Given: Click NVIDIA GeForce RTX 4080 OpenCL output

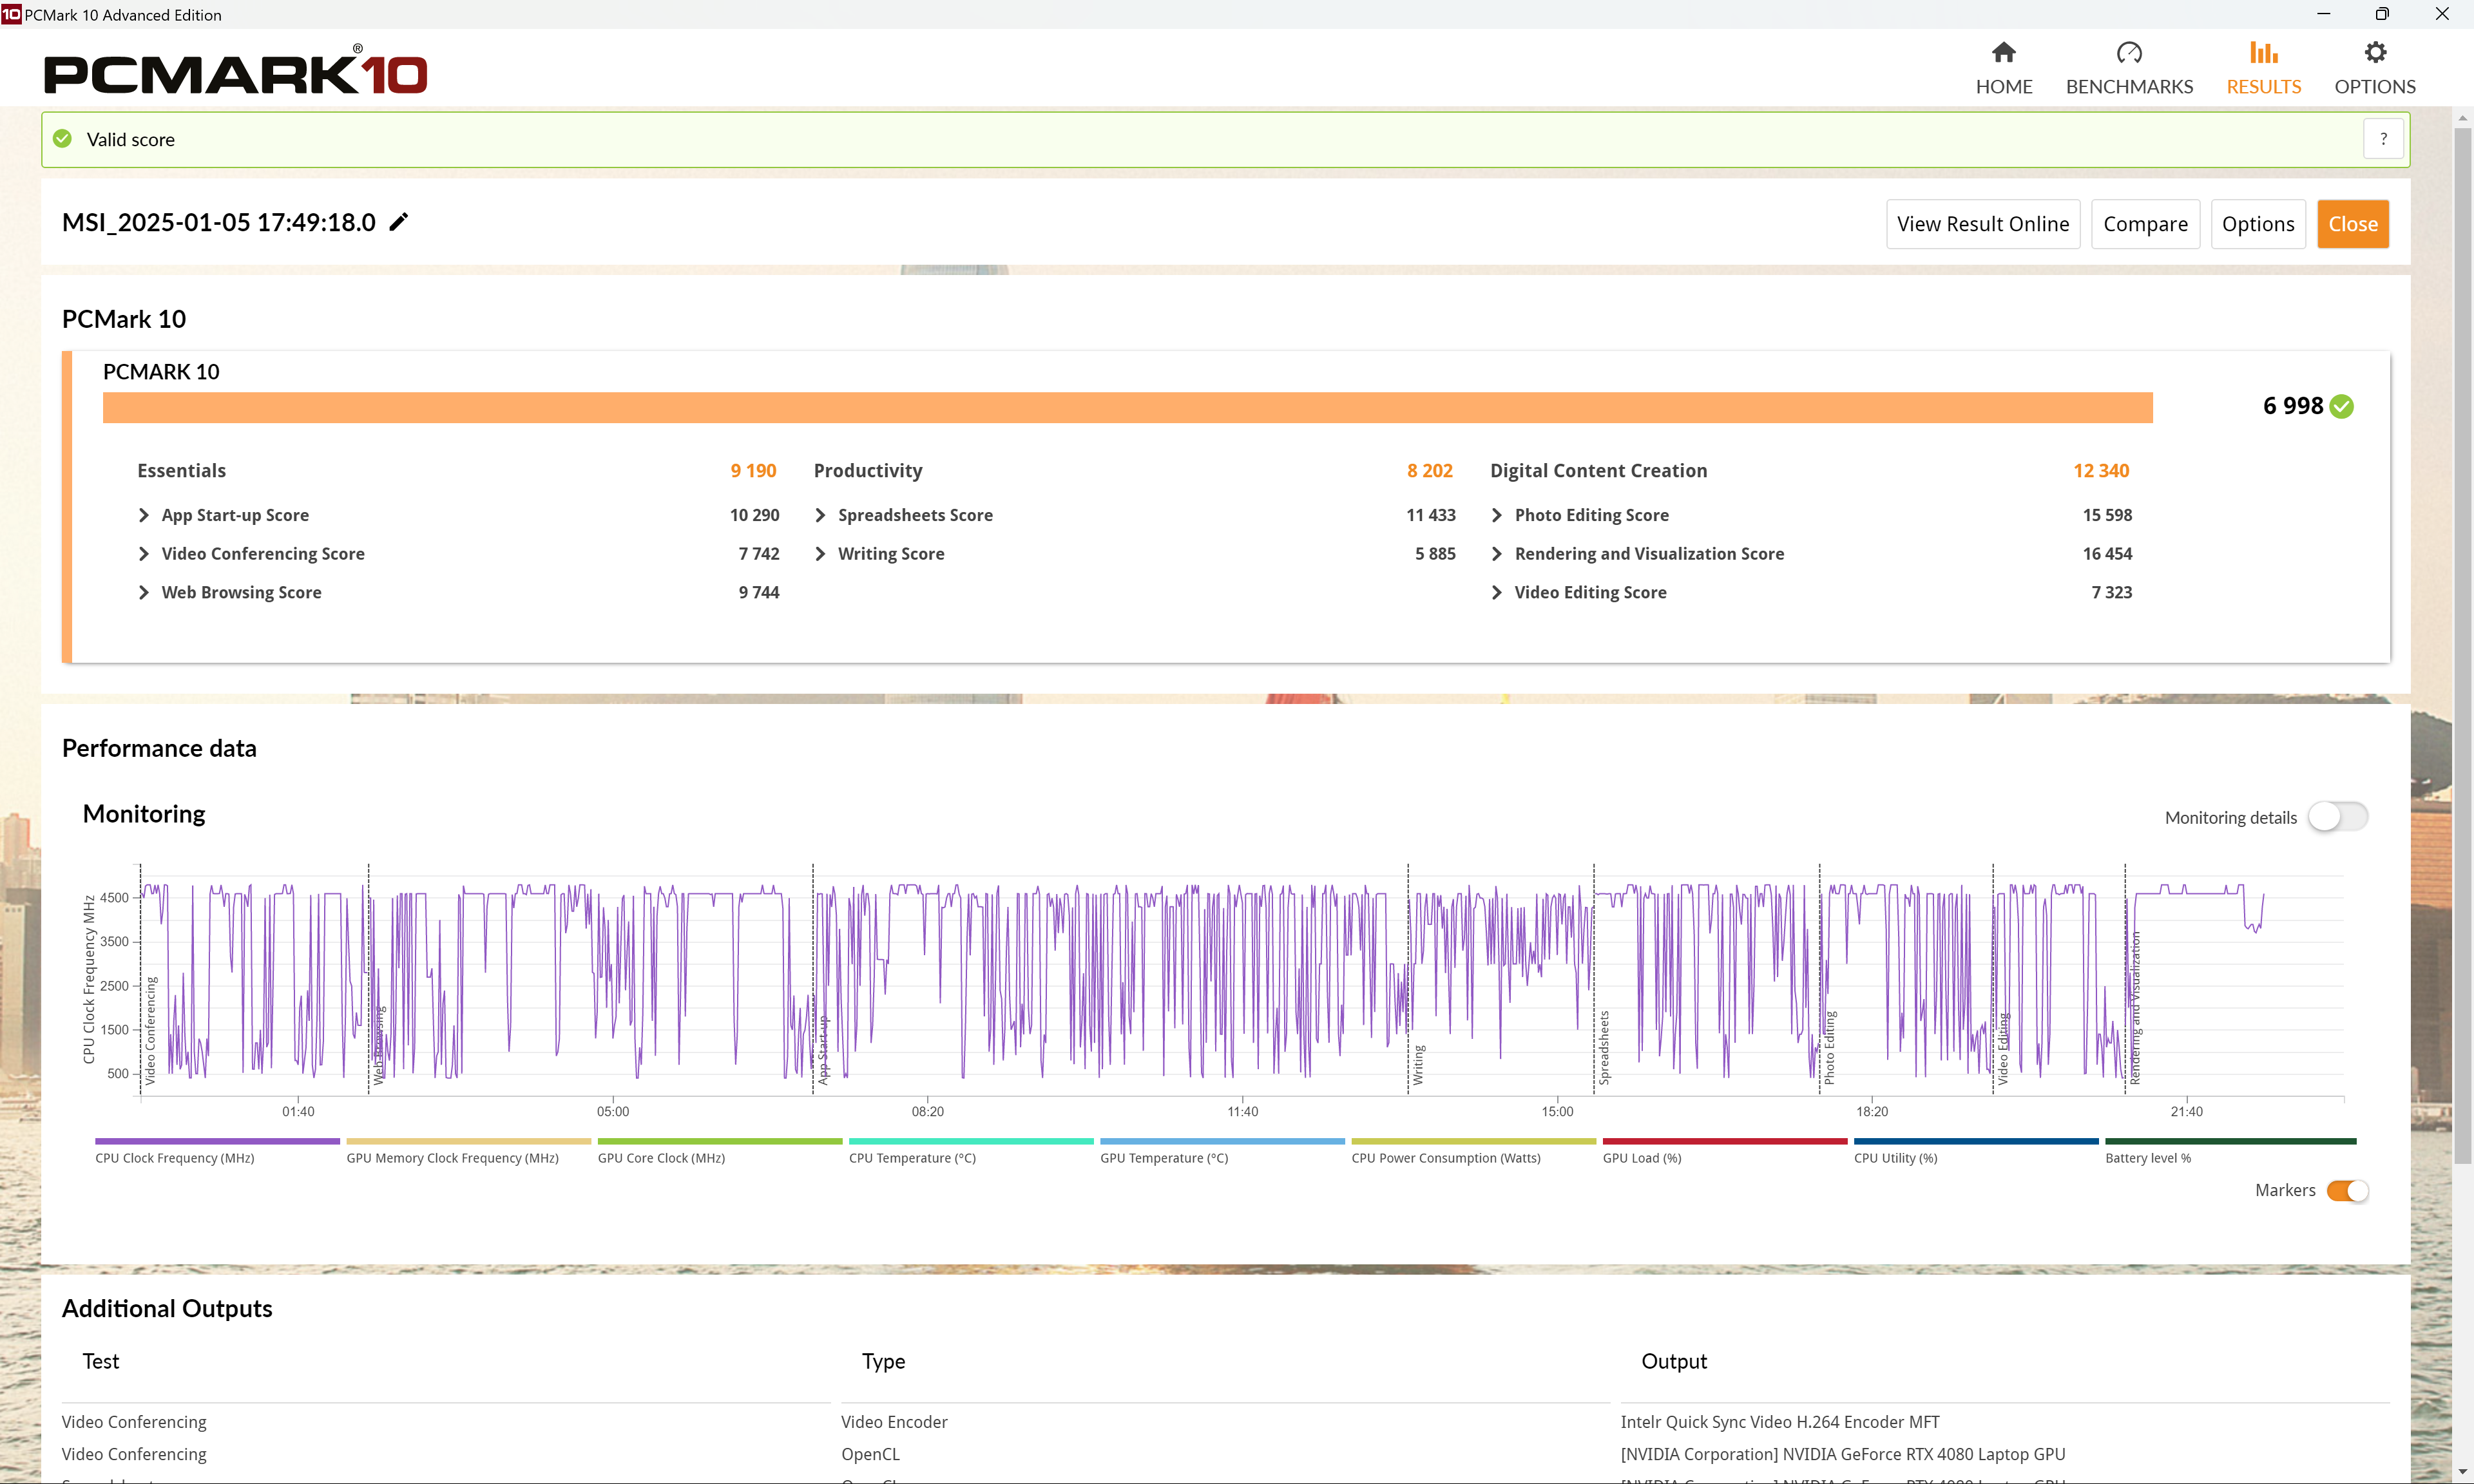Looking at the screenshot, I should (1842, 1454).
